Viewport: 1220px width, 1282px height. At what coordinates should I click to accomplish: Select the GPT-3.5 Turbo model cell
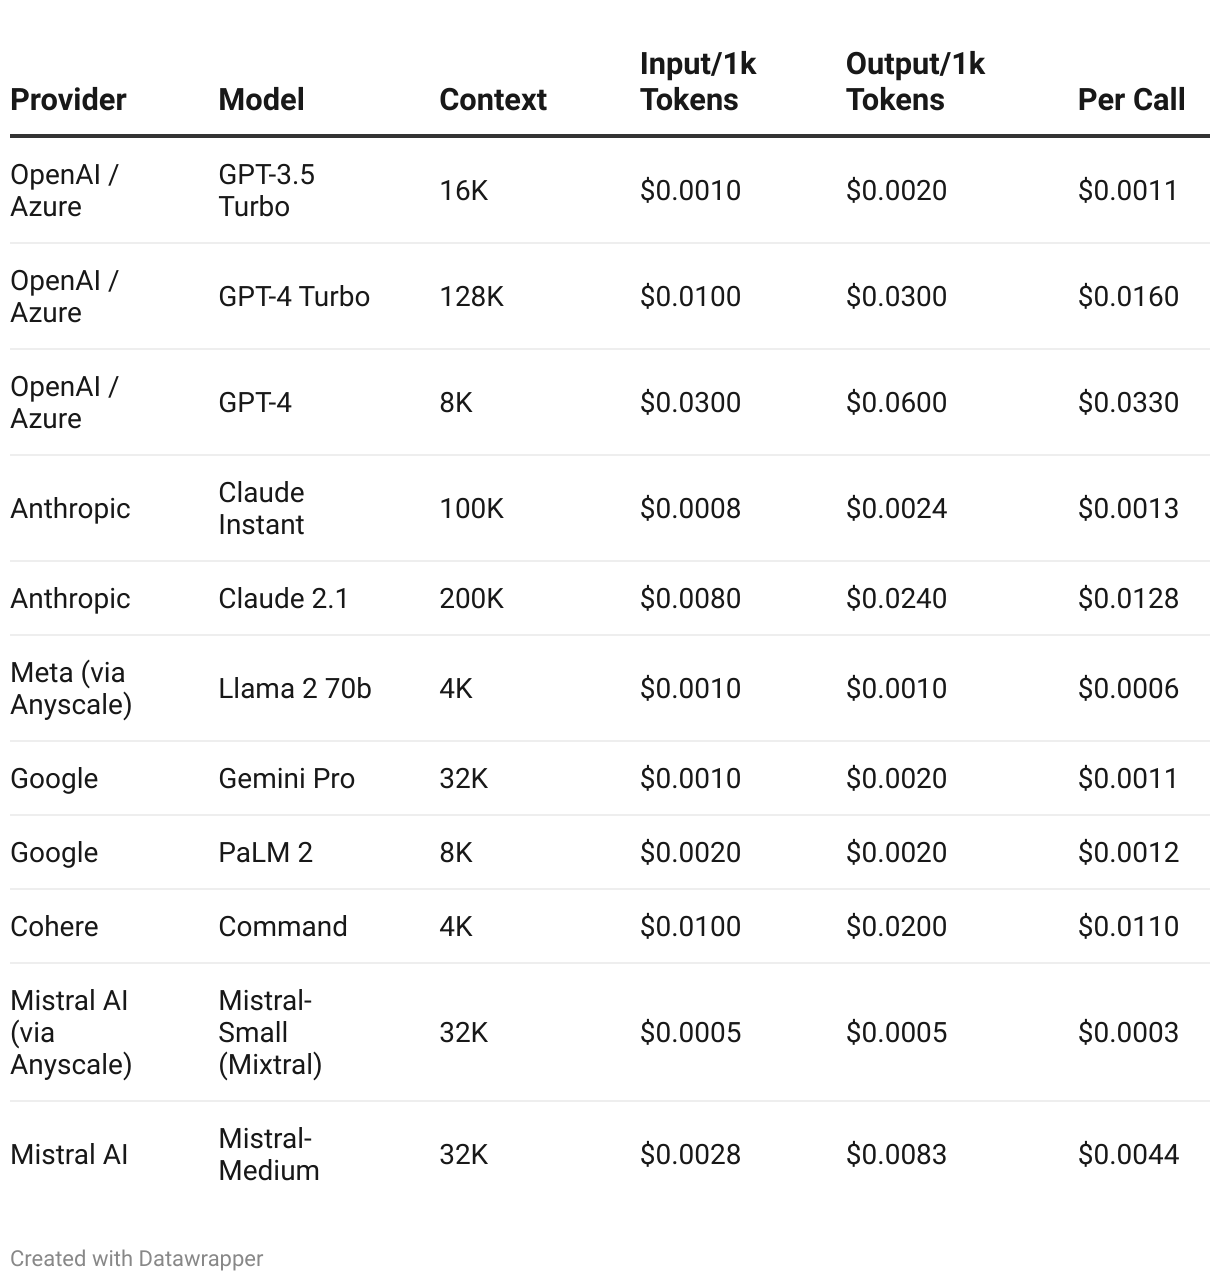266,190
